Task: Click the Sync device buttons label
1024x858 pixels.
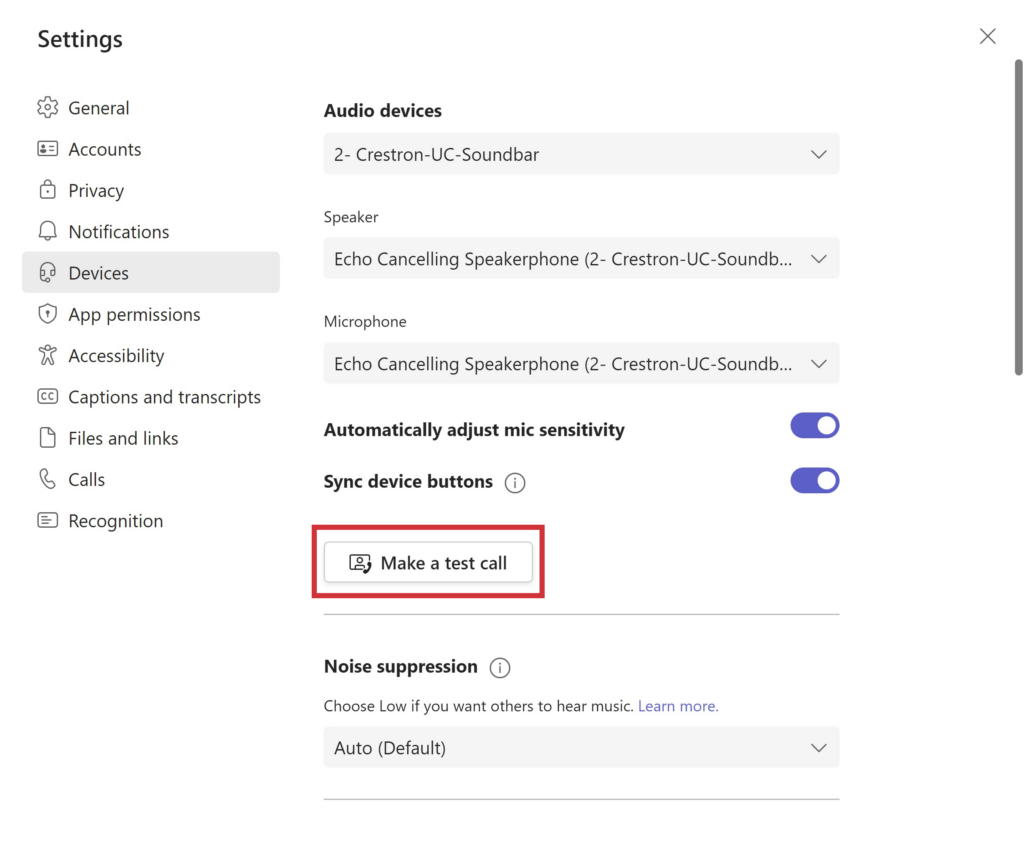Action: point(408,481)
